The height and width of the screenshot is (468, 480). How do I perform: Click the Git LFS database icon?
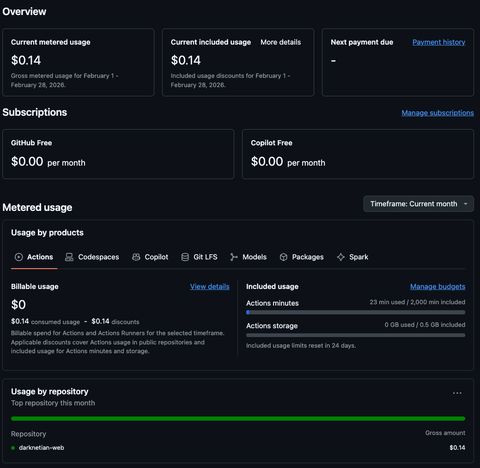[185, 257]
